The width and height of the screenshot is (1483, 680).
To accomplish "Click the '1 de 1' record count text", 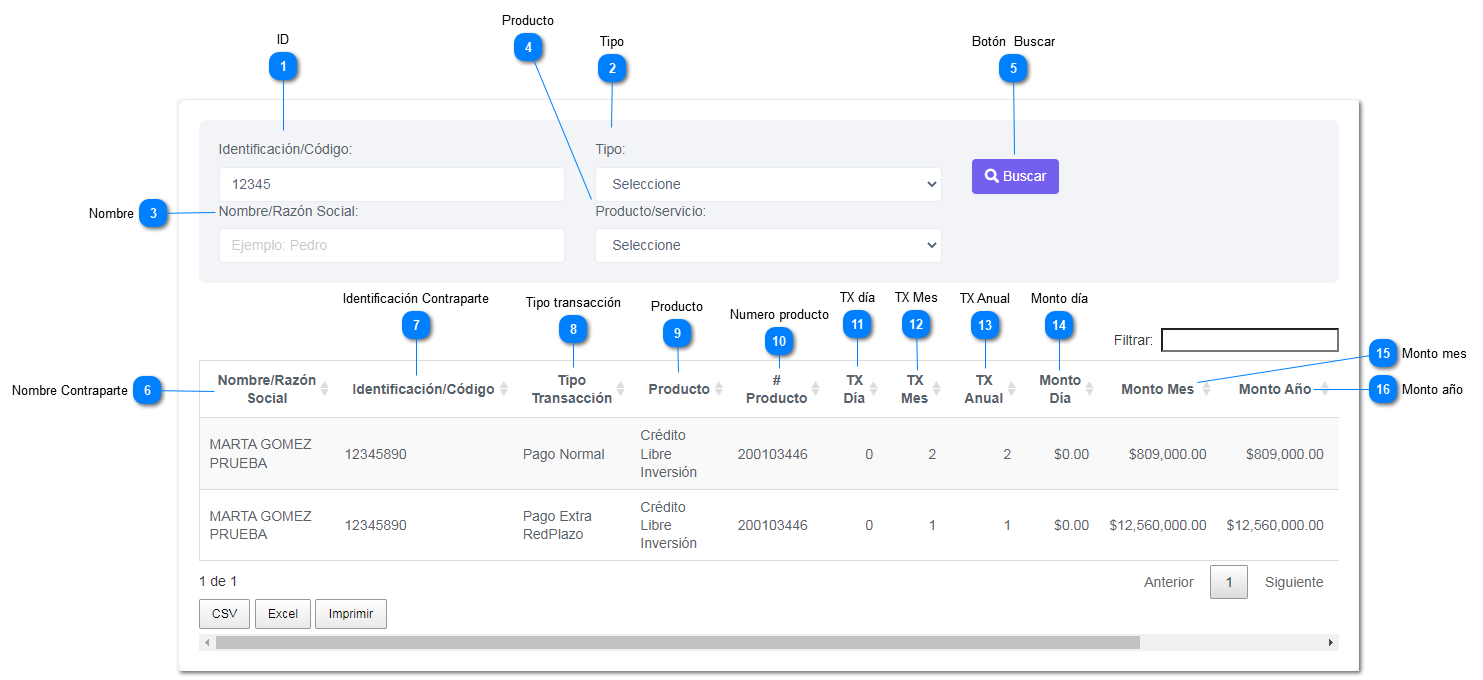I will pyautogui.click(x=218, y=581).
